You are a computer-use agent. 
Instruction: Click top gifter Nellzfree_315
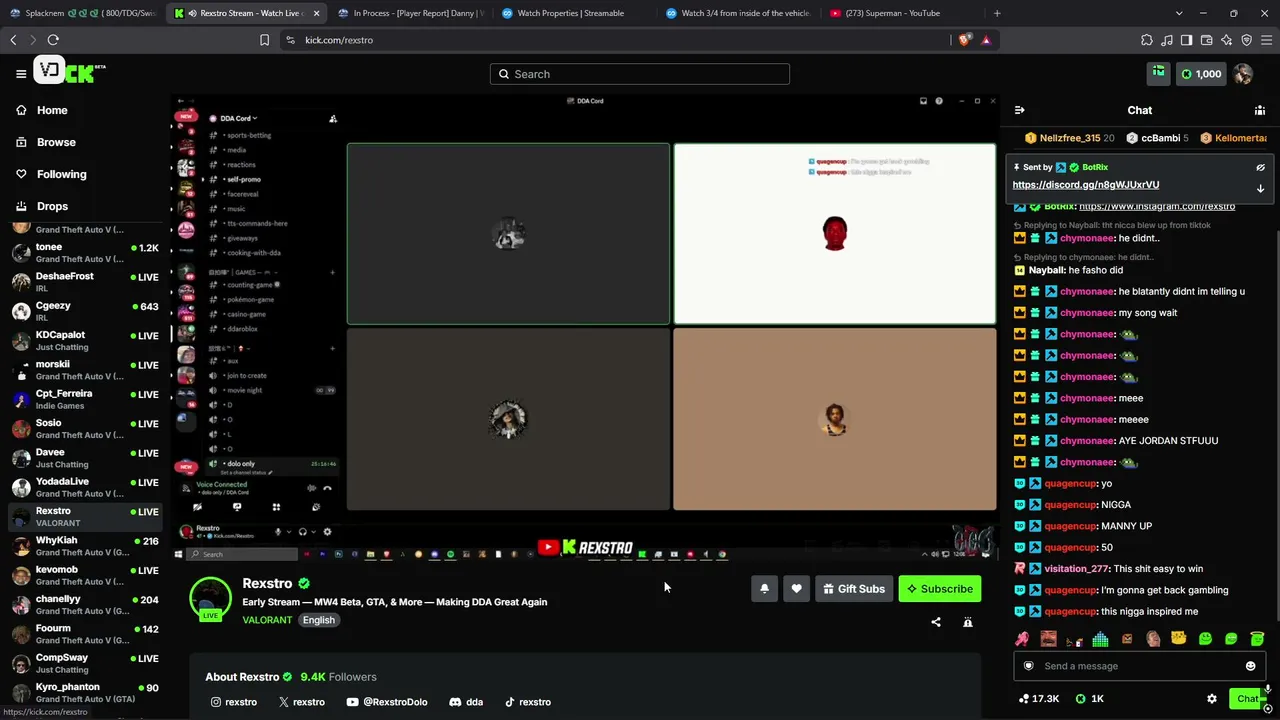(x=1070, y=138)
